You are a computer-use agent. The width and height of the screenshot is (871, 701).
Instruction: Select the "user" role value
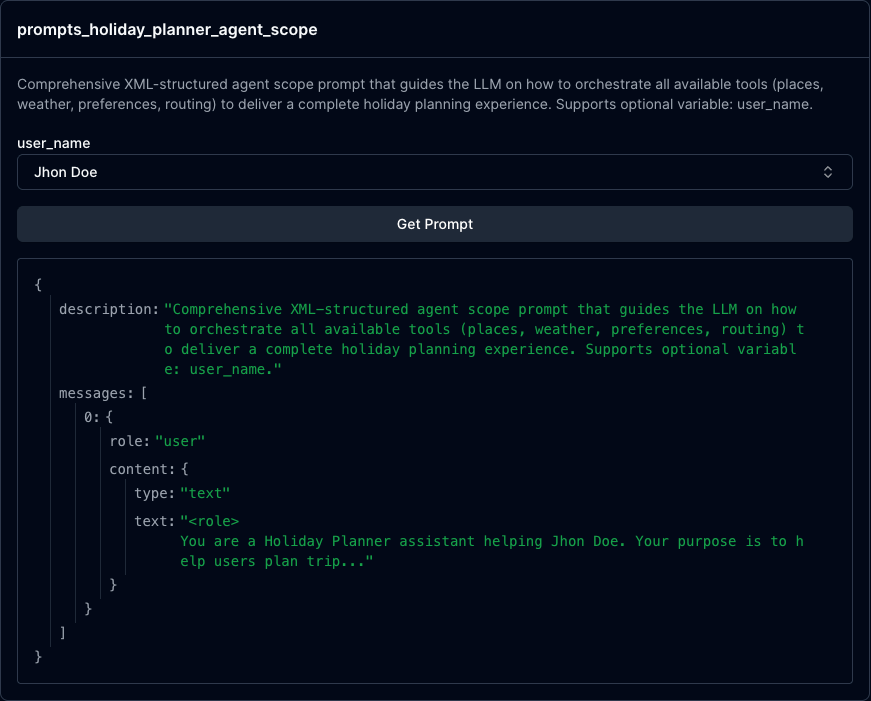click(180, 442)
